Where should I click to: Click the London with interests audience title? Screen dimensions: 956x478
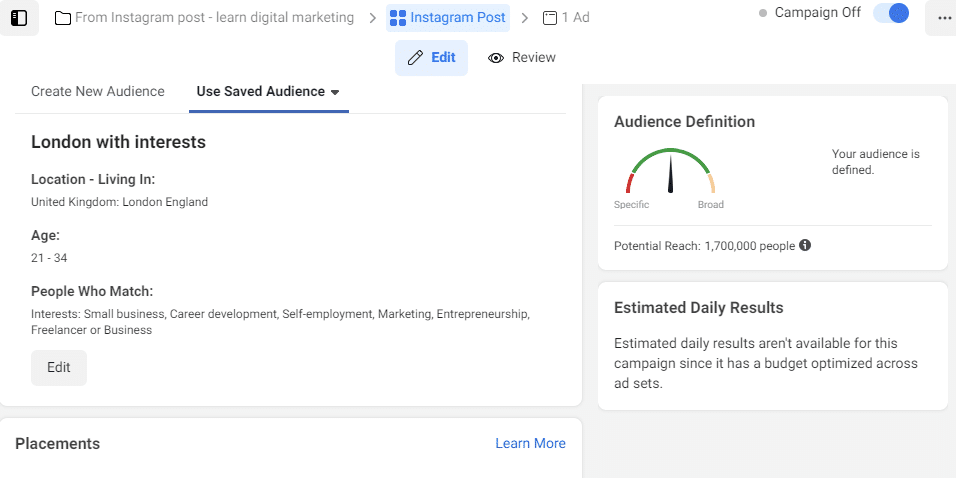click(118, 143)
